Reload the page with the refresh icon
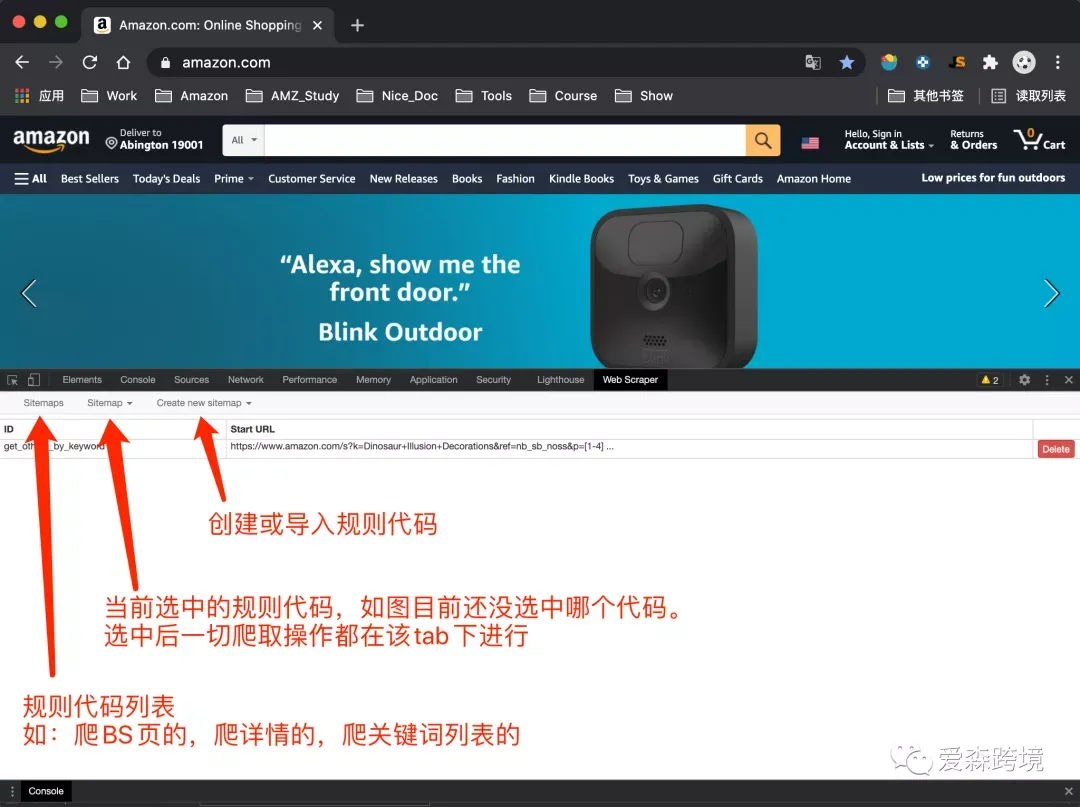This screenshot has height=807, width=1080. click(90, 63)
